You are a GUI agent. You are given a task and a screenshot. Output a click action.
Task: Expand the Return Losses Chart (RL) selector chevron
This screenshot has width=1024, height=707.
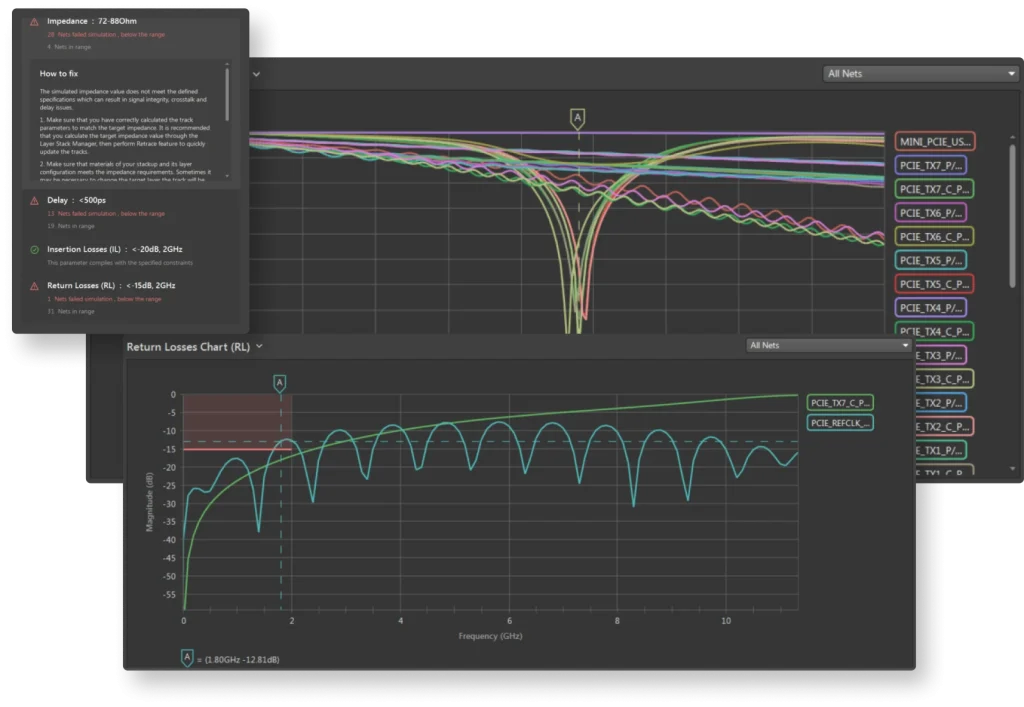coord(259,347)
